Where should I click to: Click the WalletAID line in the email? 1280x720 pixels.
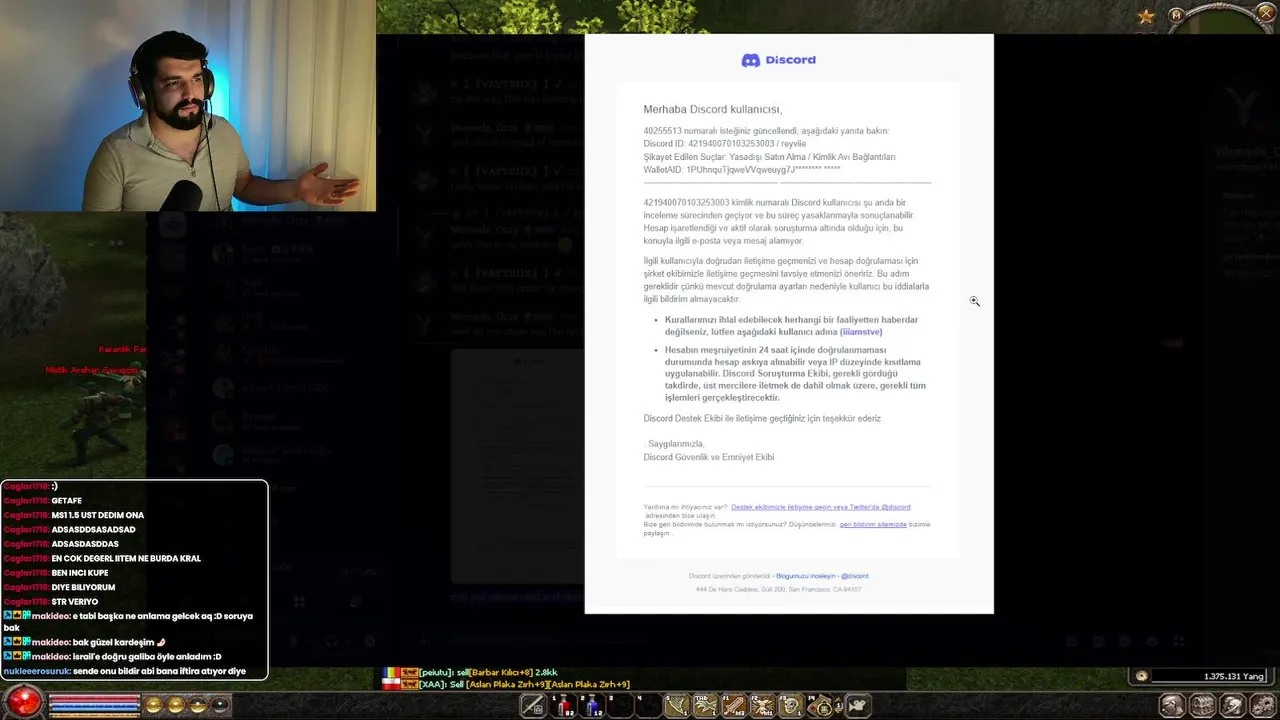[x=742, y=170]
